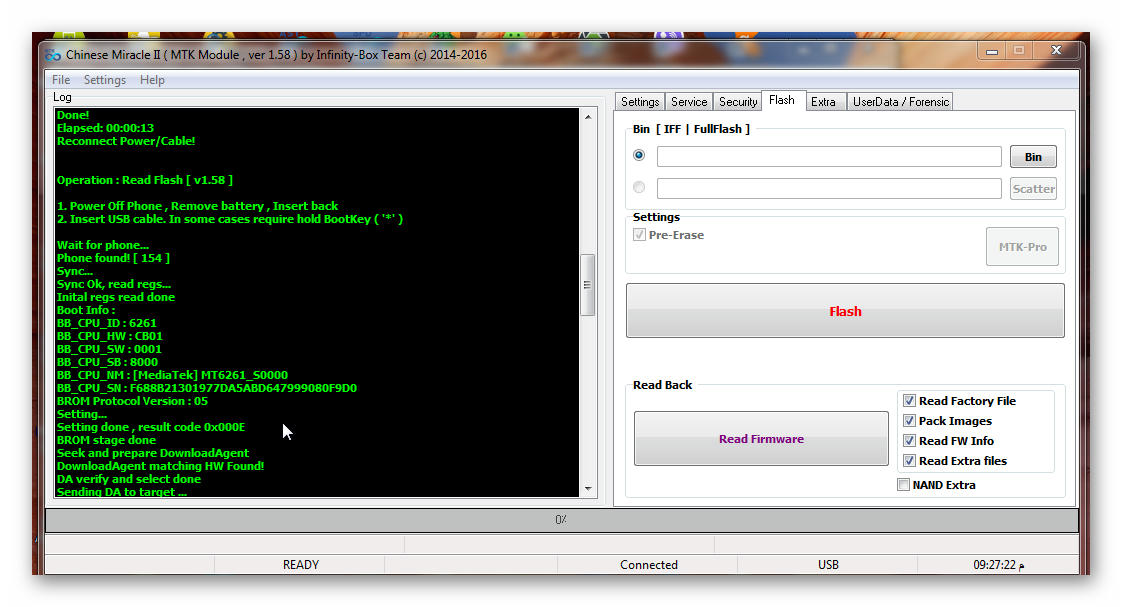Click the 'Elapsed: 00:00:13' log line
Image resolution: width=1122 pixels, height=607 pixels.
point(105,128)
